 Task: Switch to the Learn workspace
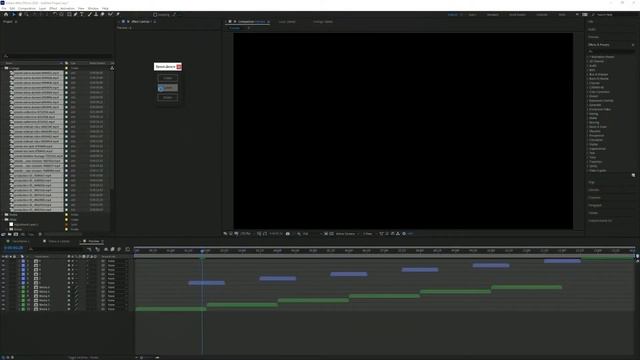[472, 15]
